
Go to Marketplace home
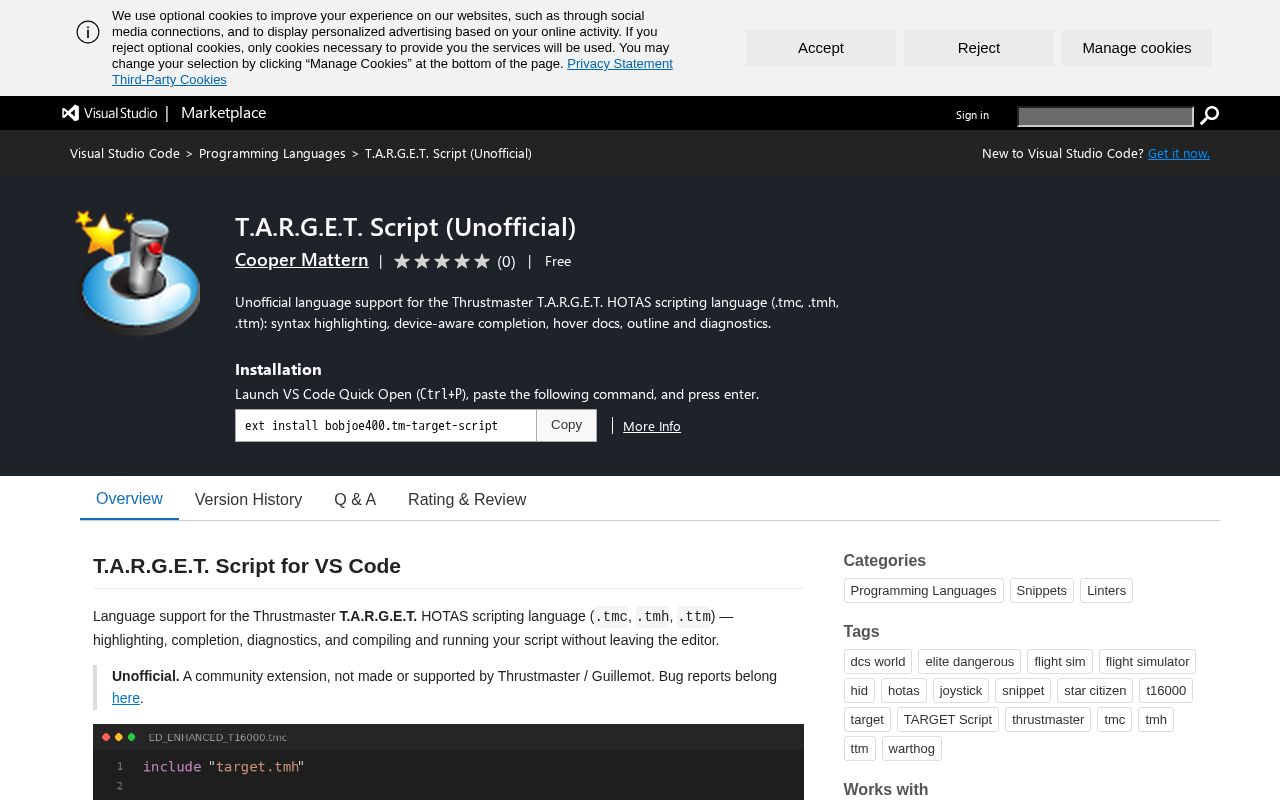[223, 113]
